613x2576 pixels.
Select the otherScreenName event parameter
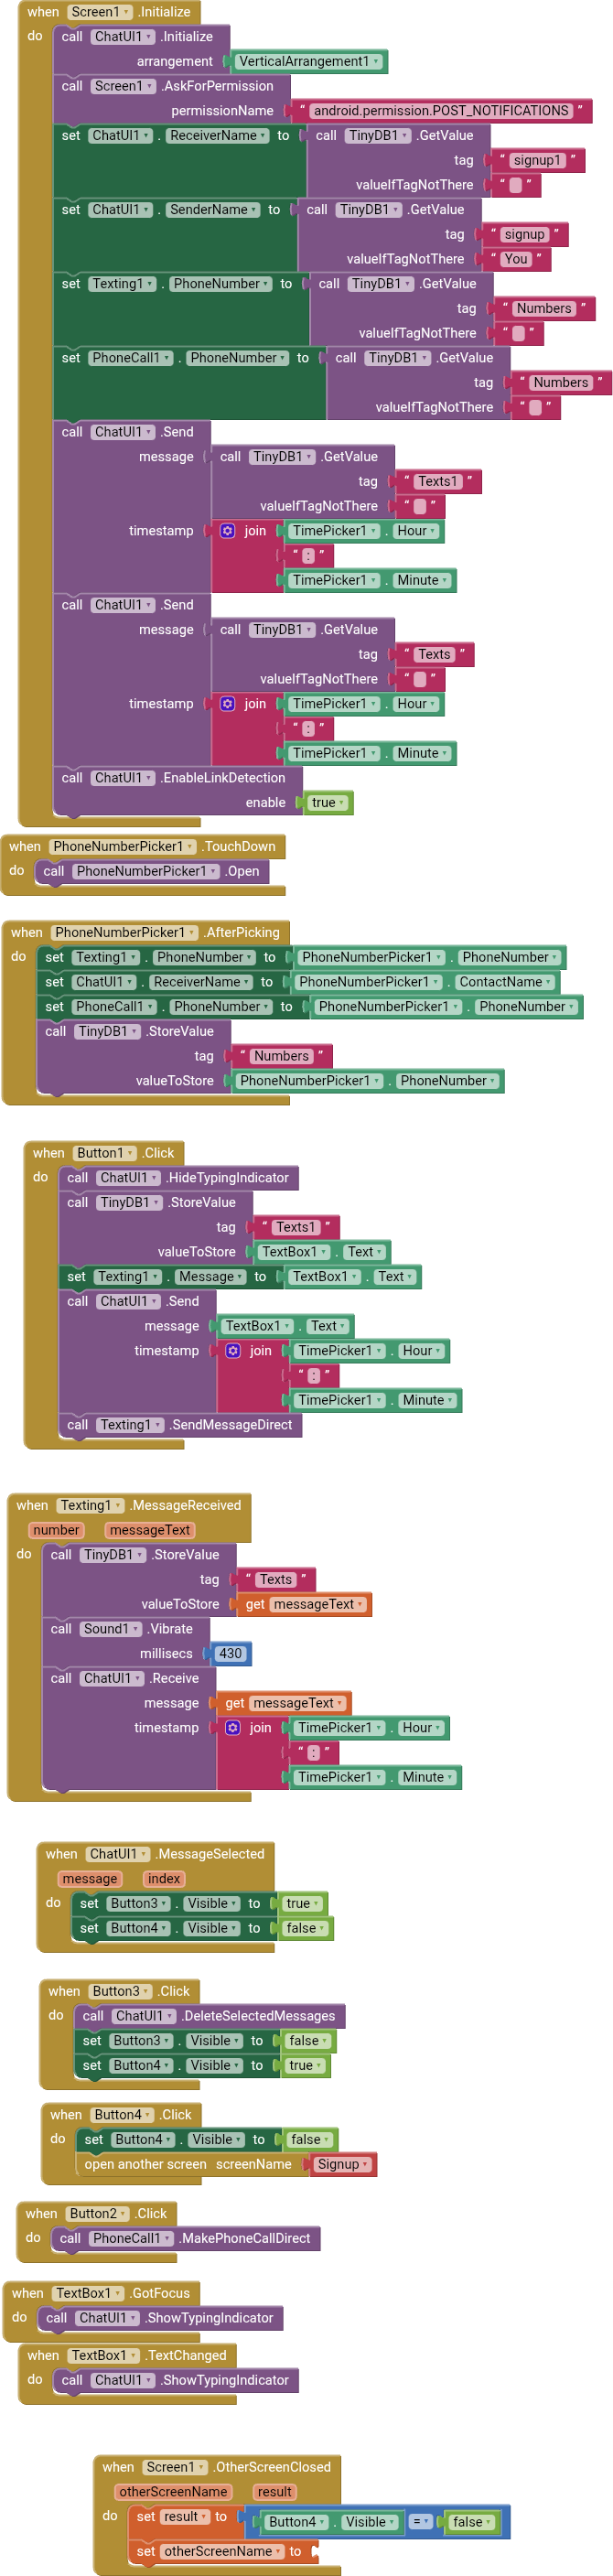coord(173,2492)
